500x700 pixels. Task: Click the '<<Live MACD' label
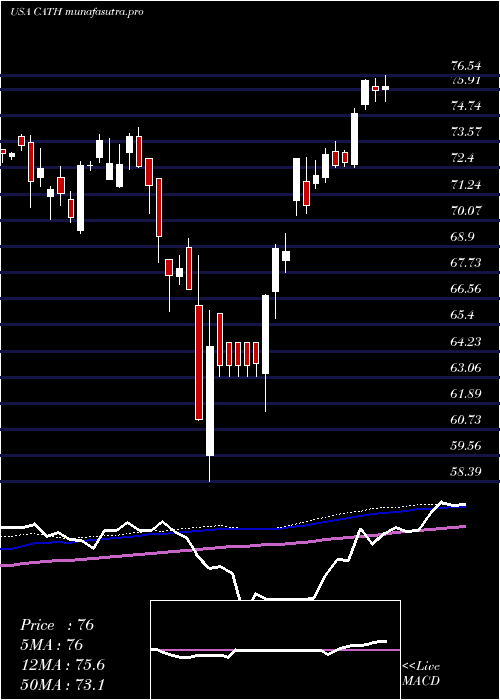[x=421, y=673]
